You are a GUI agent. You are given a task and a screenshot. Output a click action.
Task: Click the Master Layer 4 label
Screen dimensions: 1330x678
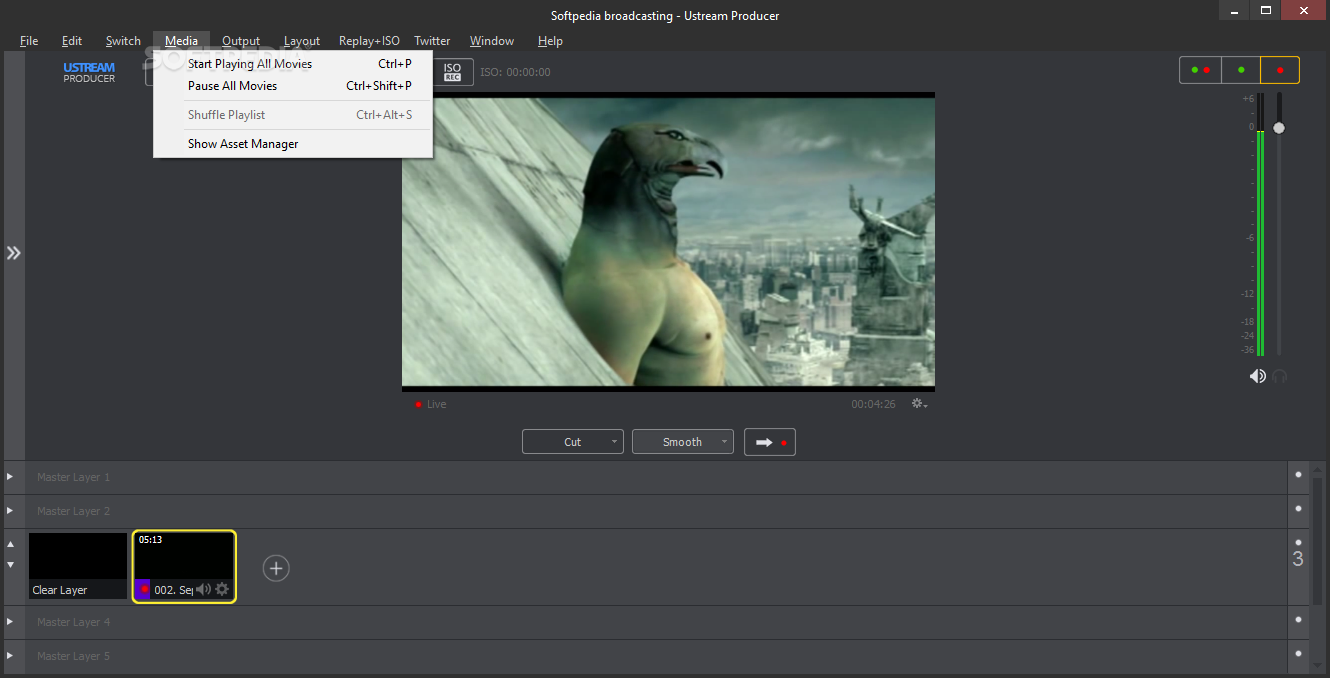74,622
